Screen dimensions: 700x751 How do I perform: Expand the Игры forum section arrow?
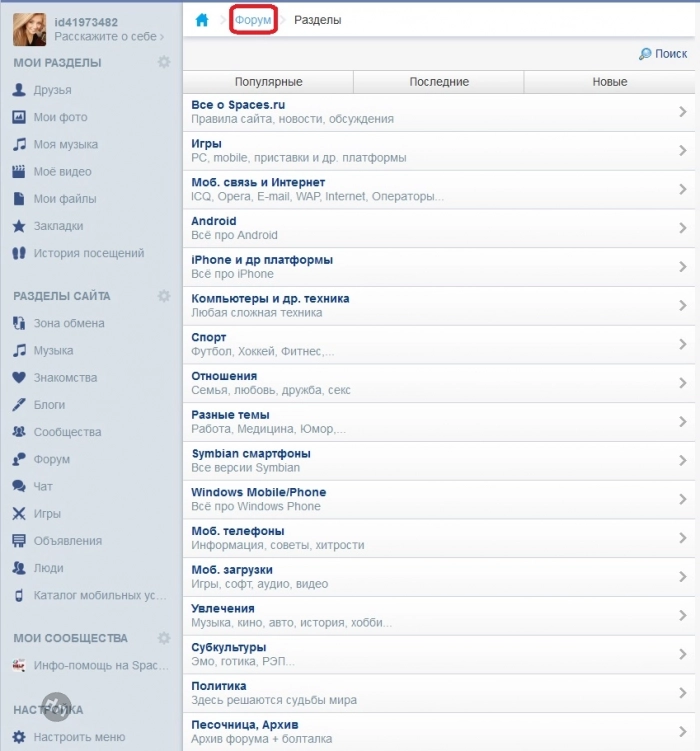pyautogui.click(x=683, y=151)
